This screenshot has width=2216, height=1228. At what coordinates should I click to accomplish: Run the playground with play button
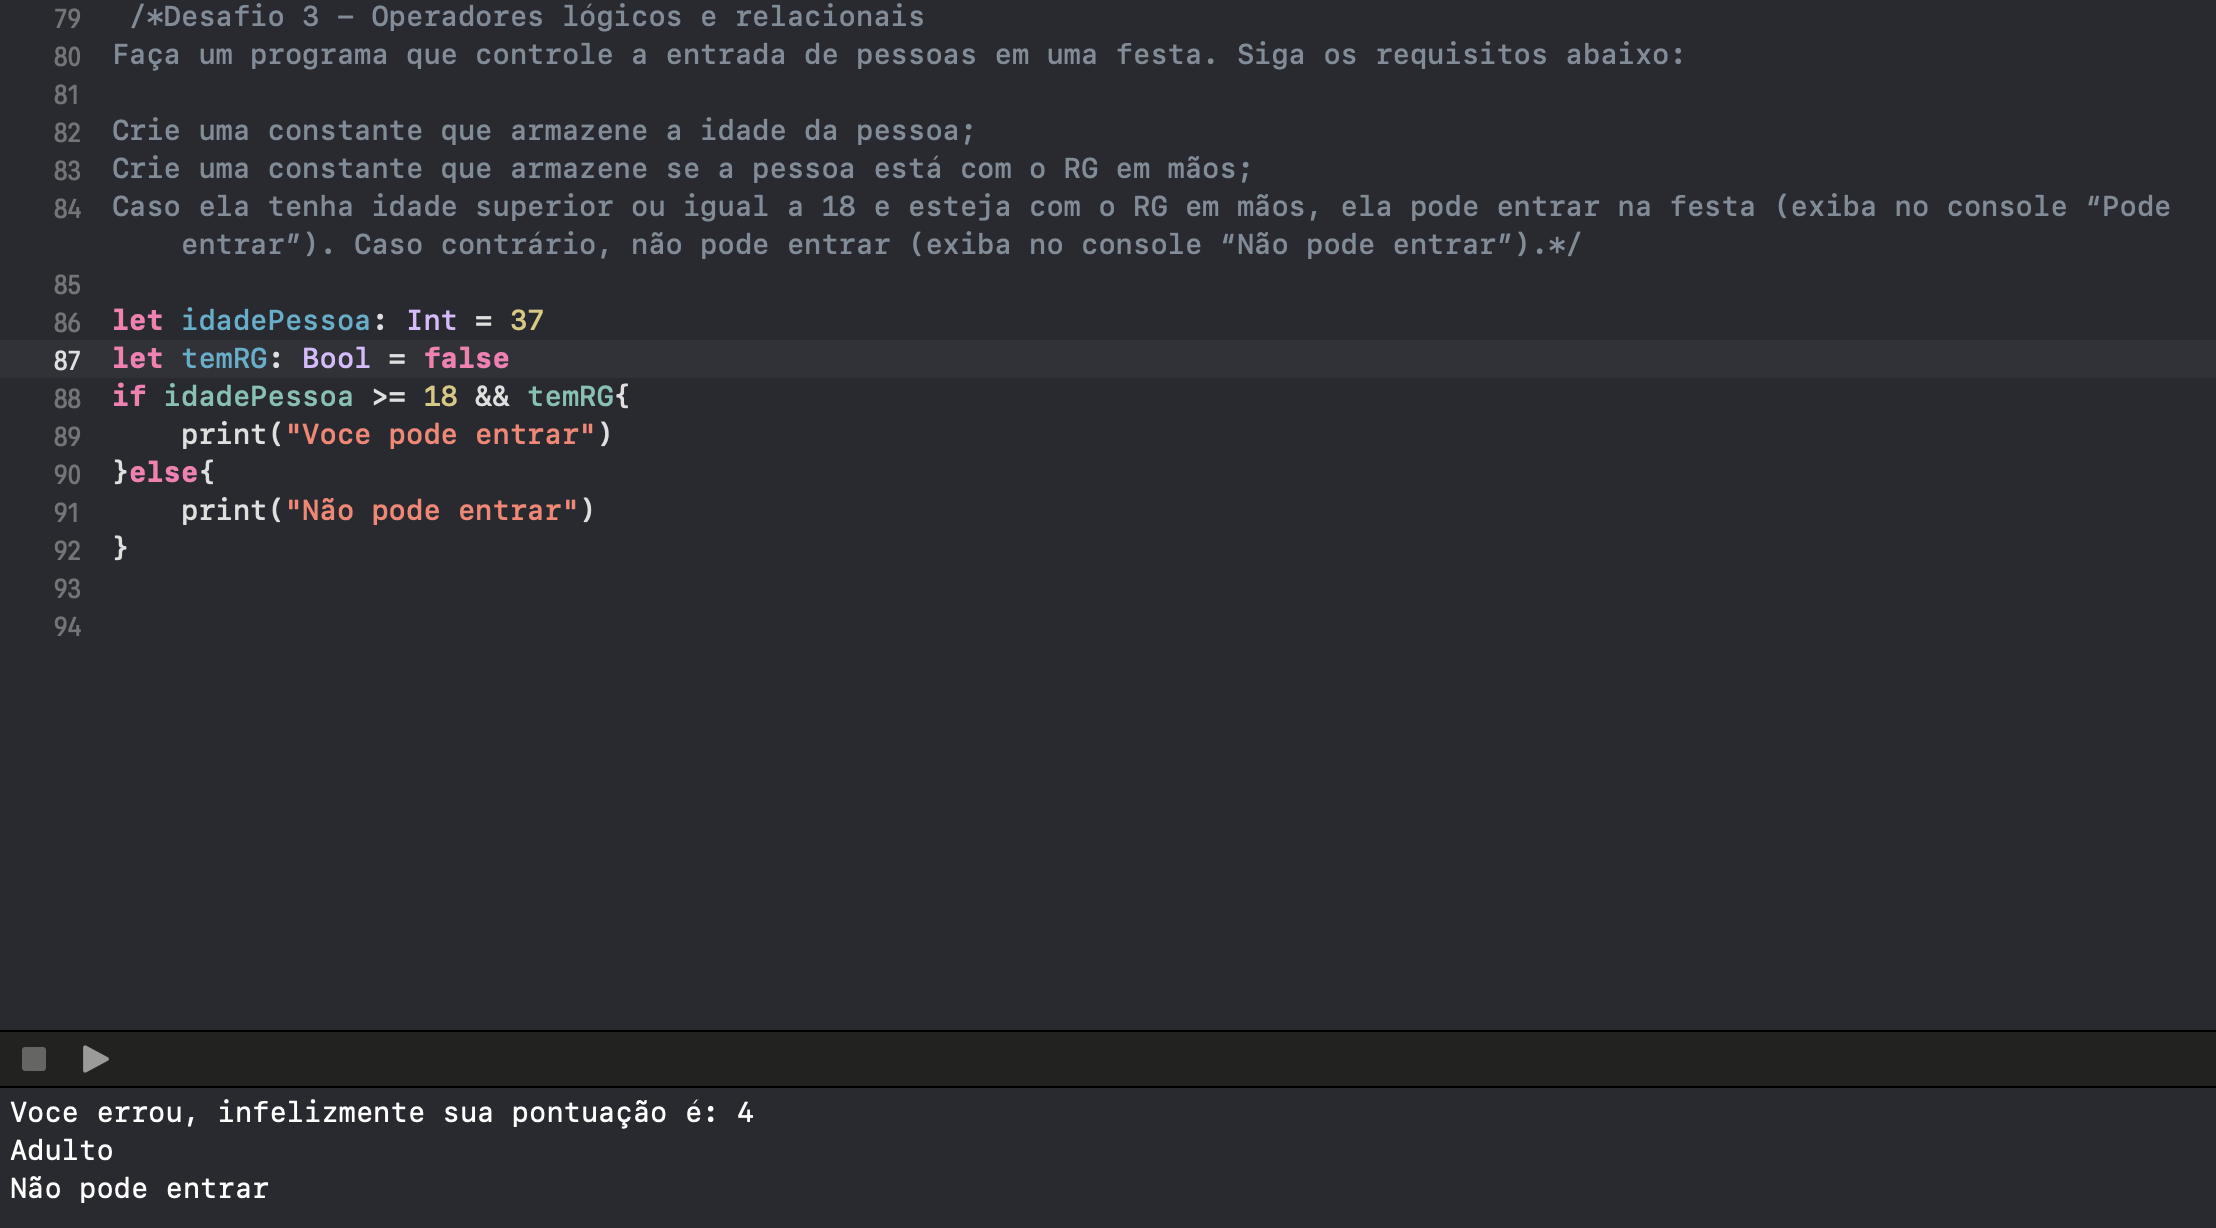(95, 1059)
